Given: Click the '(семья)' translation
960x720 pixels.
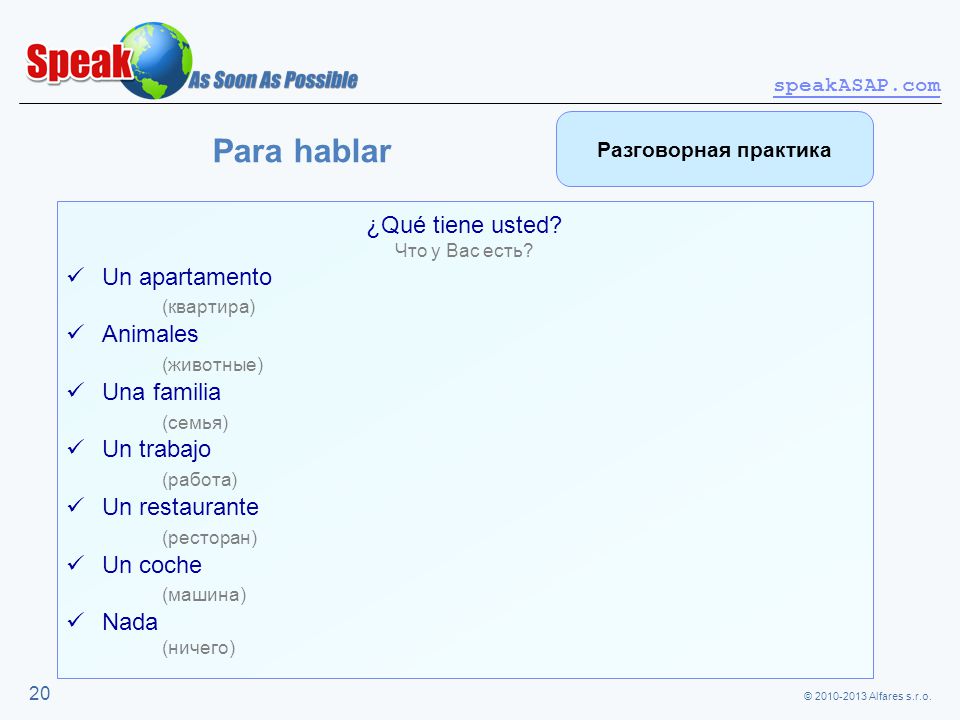Looking at the screenshot, I should tap(195, 422).
